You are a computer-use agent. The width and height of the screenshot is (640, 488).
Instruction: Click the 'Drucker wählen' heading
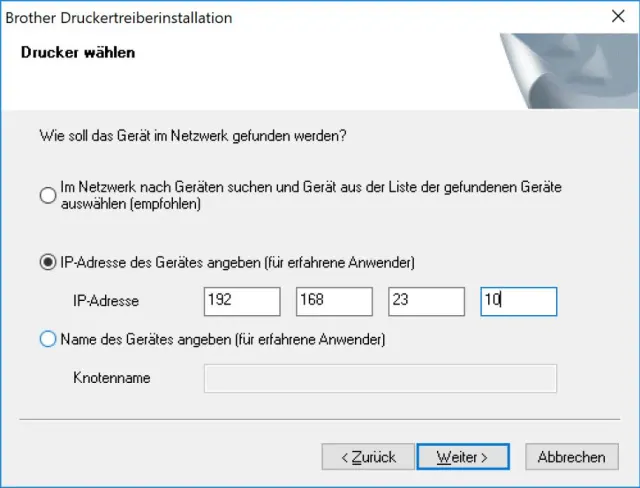(78, 52)
